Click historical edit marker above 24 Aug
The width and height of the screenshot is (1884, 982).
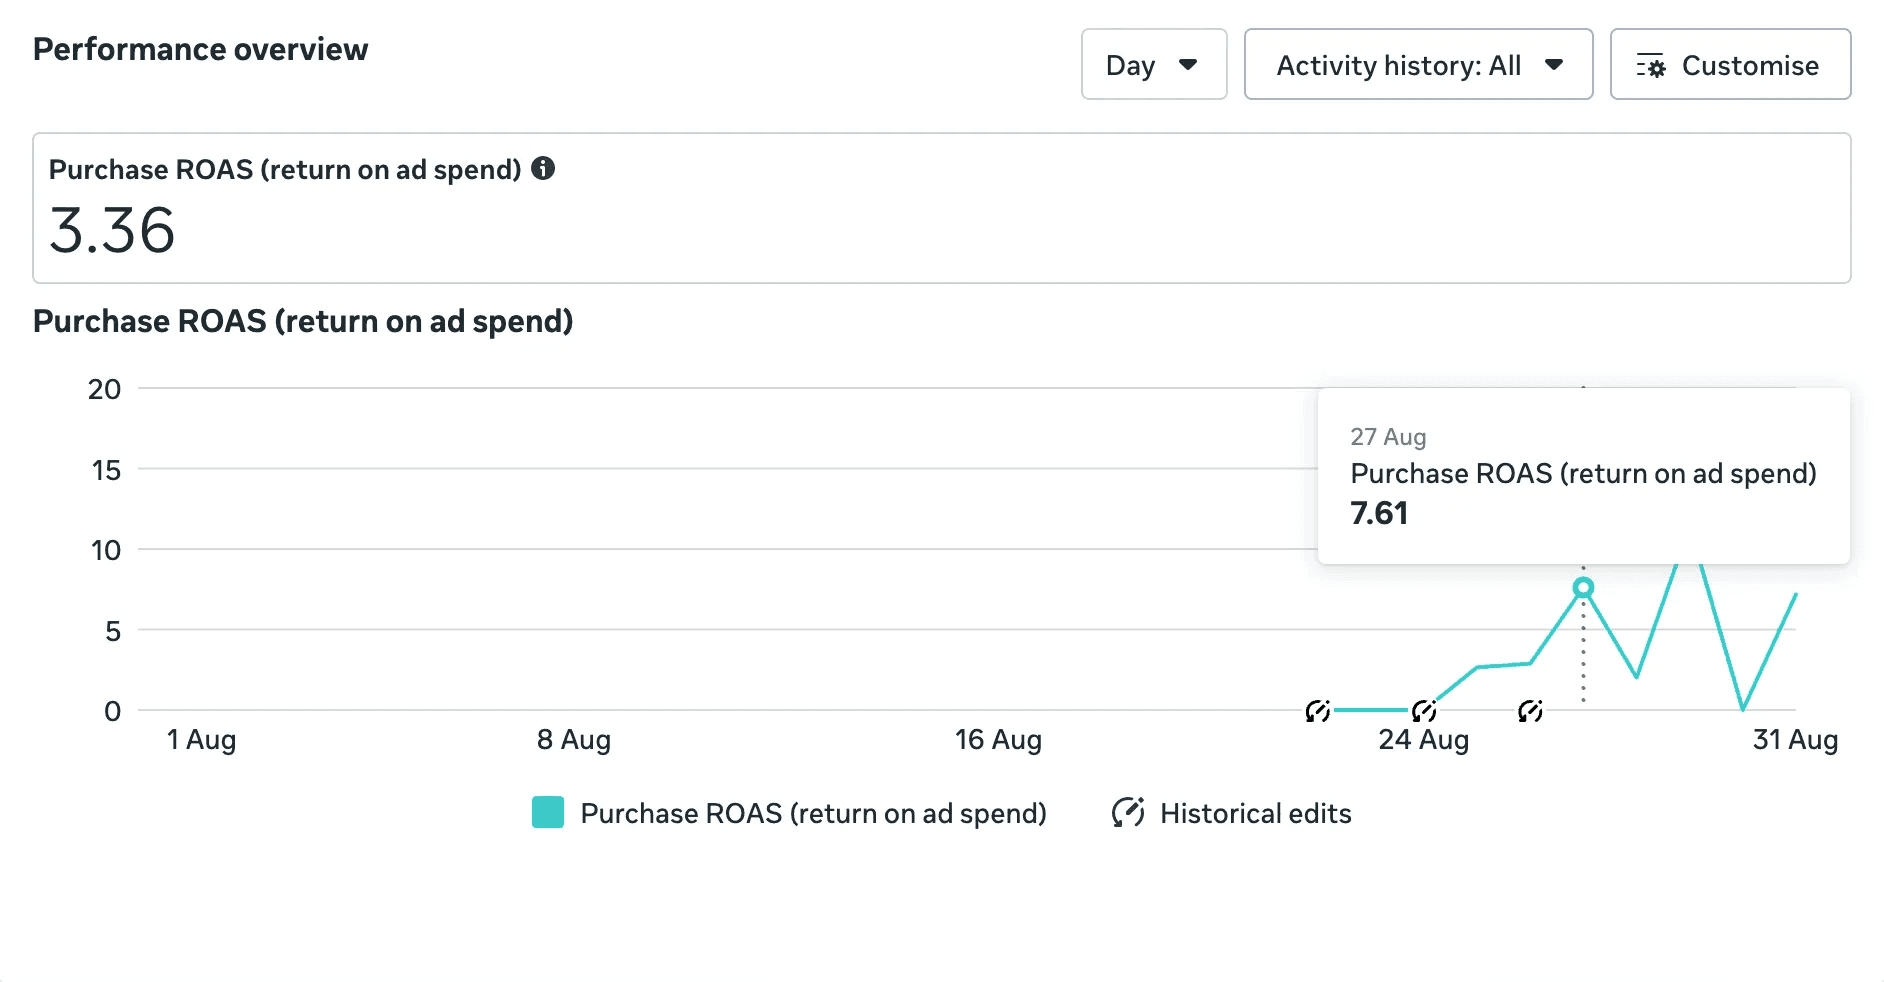point(1424,711)
